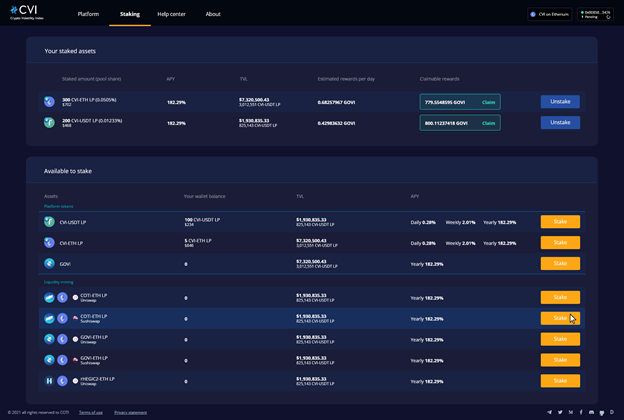Screen dimensions: 624x420
Task: Claim the 800.11237418 GOVI rewards
Action: 488,123
